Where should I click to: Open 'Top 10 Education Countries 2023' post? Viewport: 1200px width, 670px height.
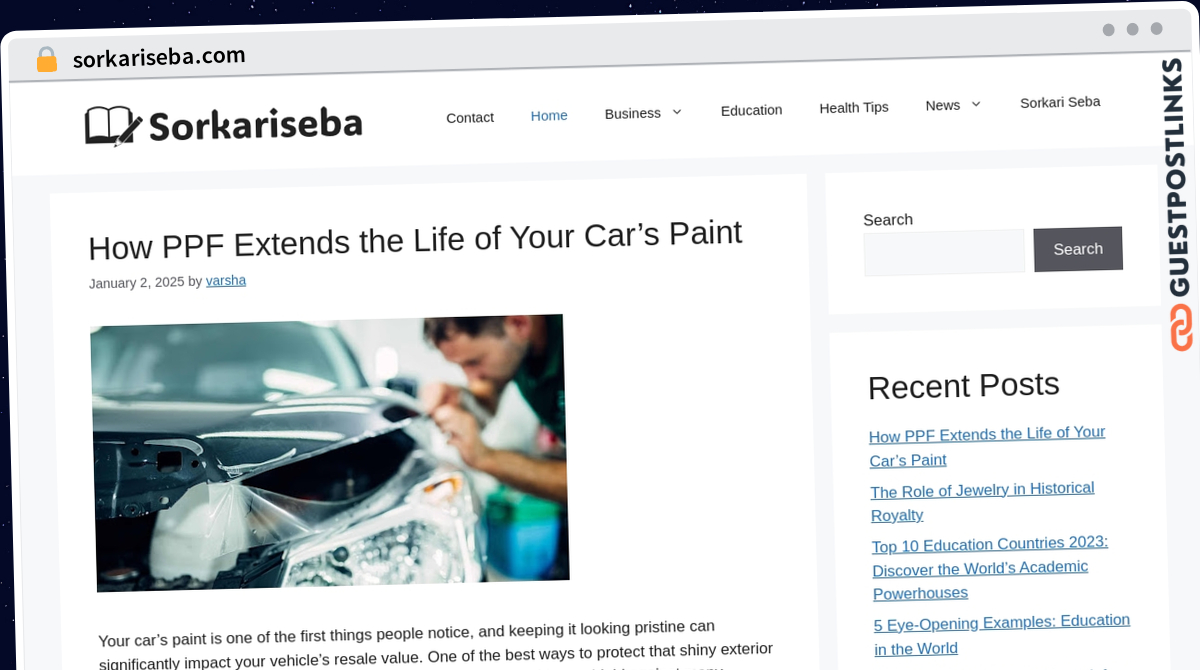pyautogui.click(x=990, y=568)
